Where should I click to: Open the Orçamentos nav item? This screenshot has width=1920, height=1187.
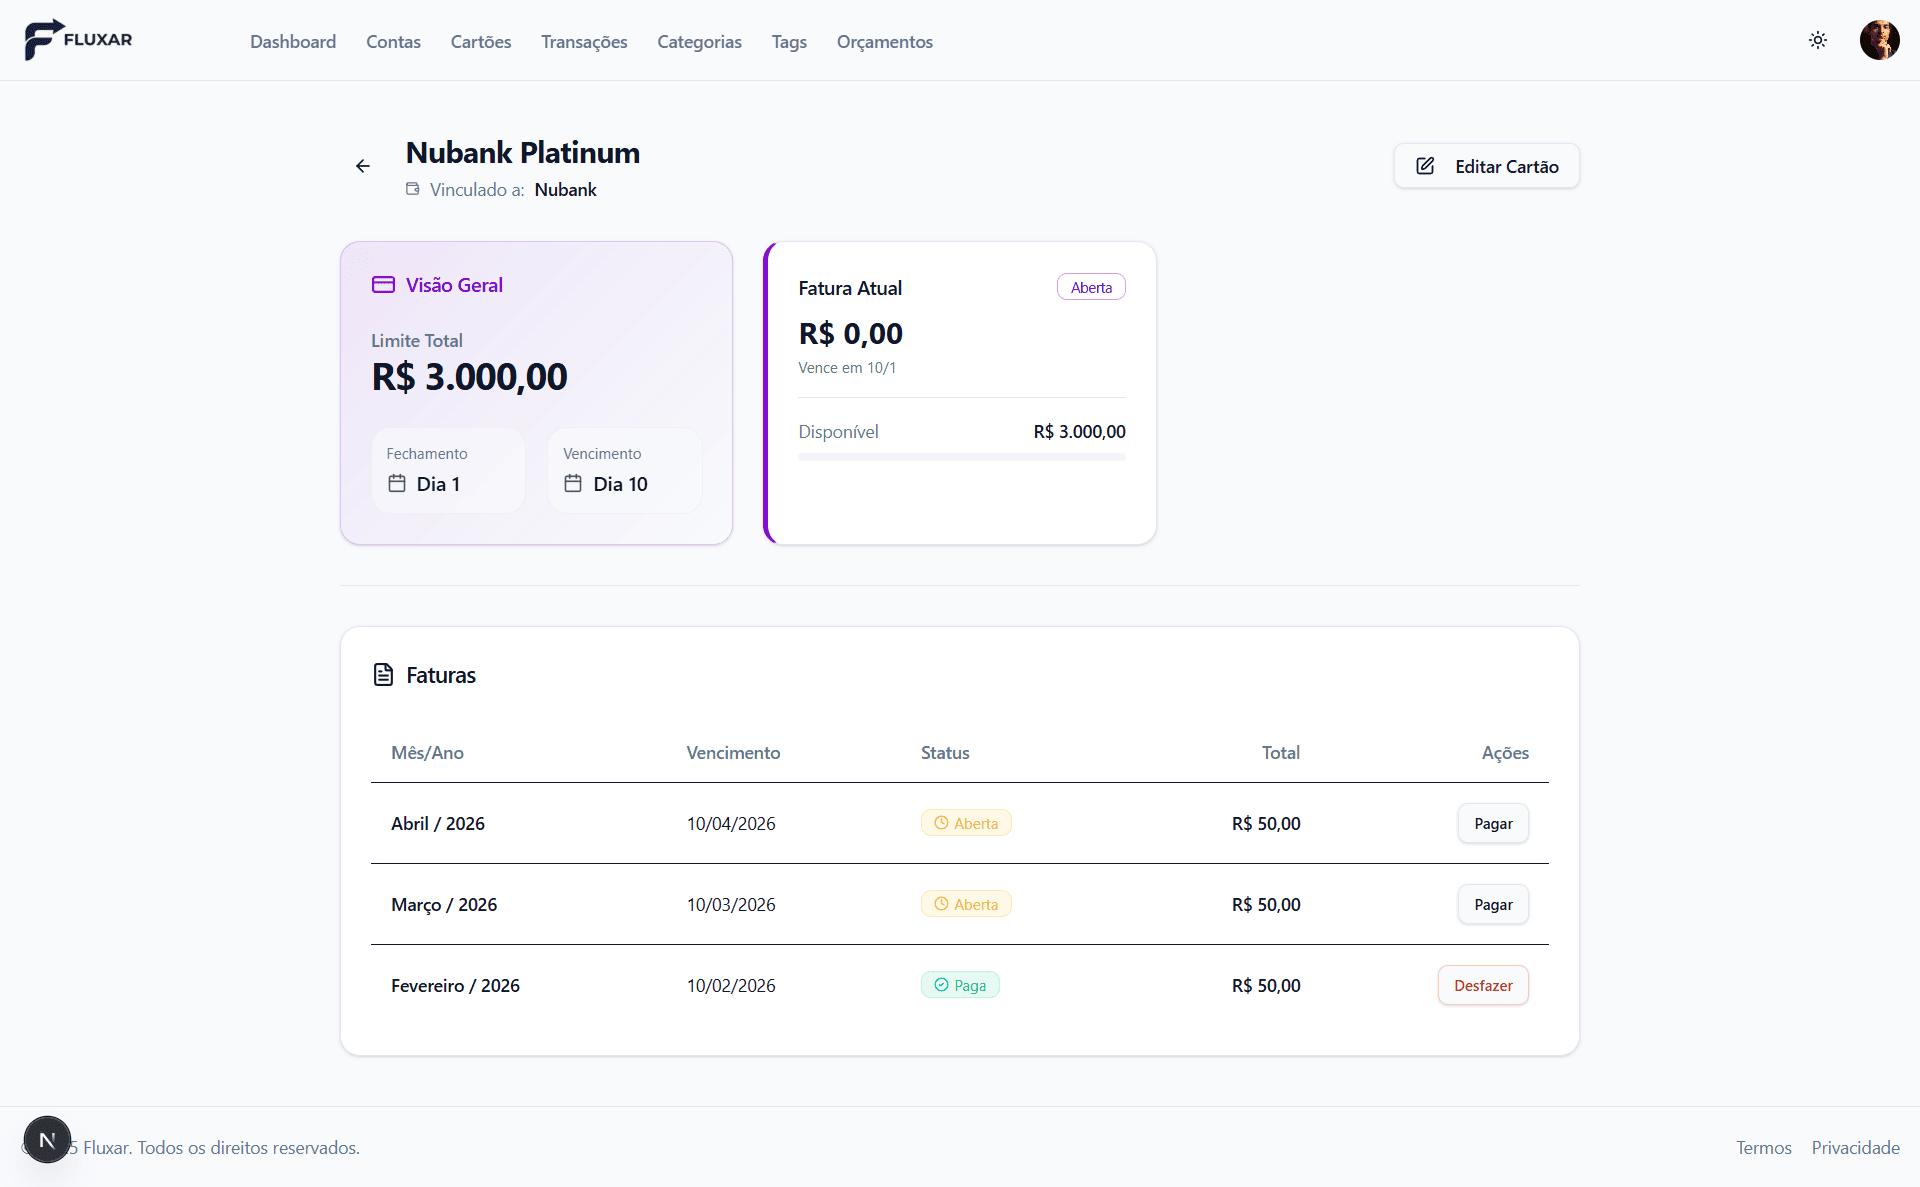(884, 42)
